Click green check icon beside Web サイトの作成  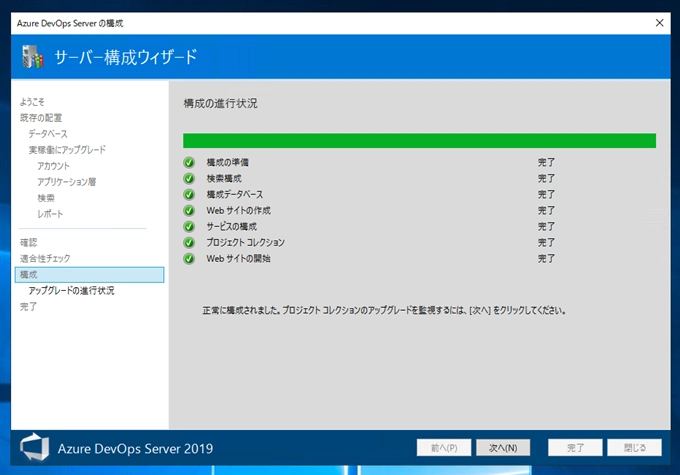(x=189, y=211)
